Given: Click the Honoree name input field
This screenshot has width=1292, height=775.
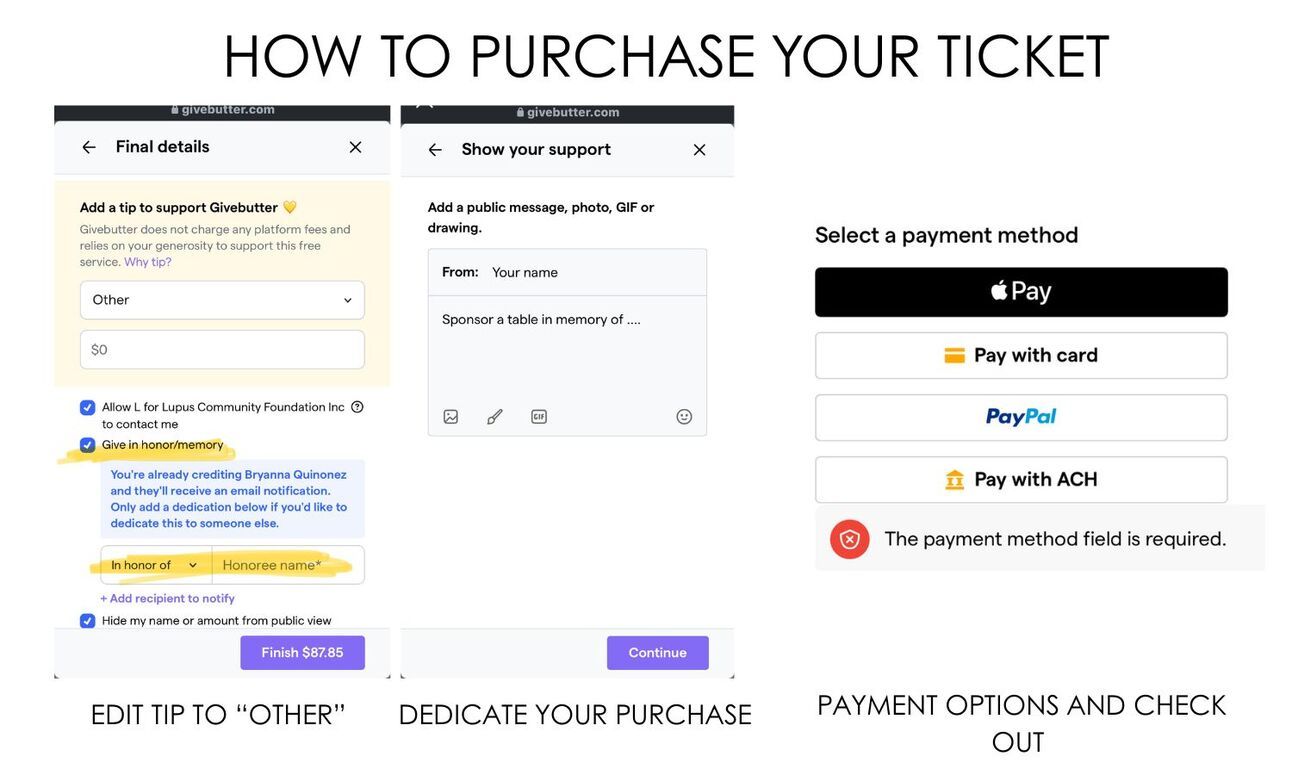Looking at the screenshot, I should [287, 565].
